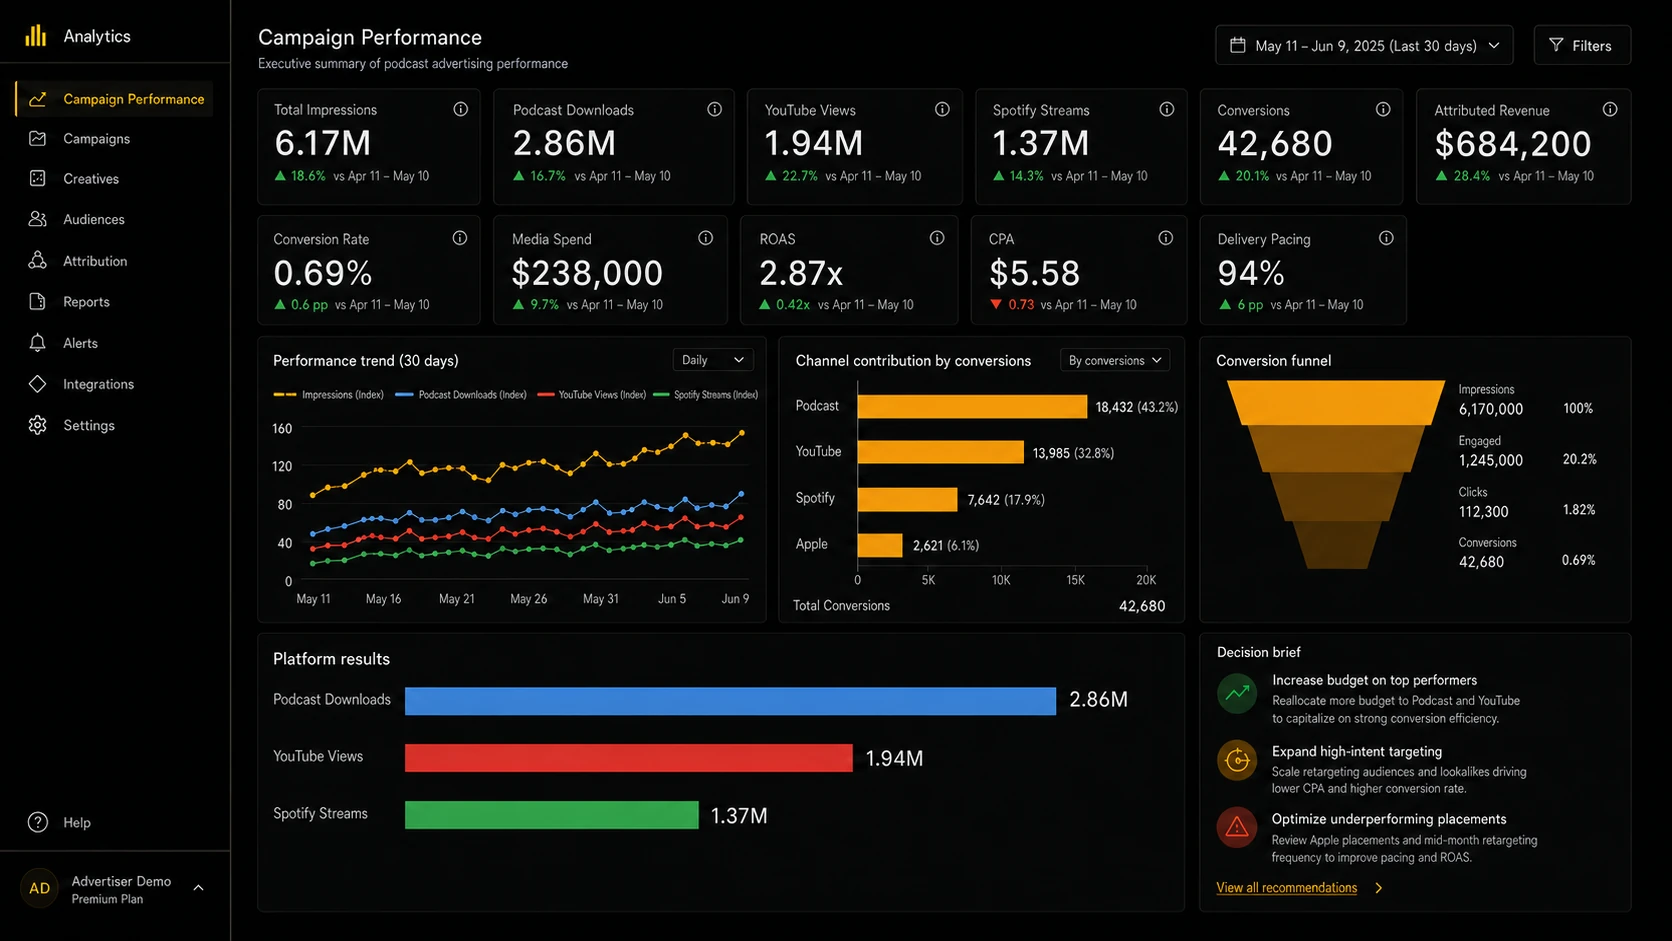Click the Analytics bar-chart logo icon

(x=36, y=35)
